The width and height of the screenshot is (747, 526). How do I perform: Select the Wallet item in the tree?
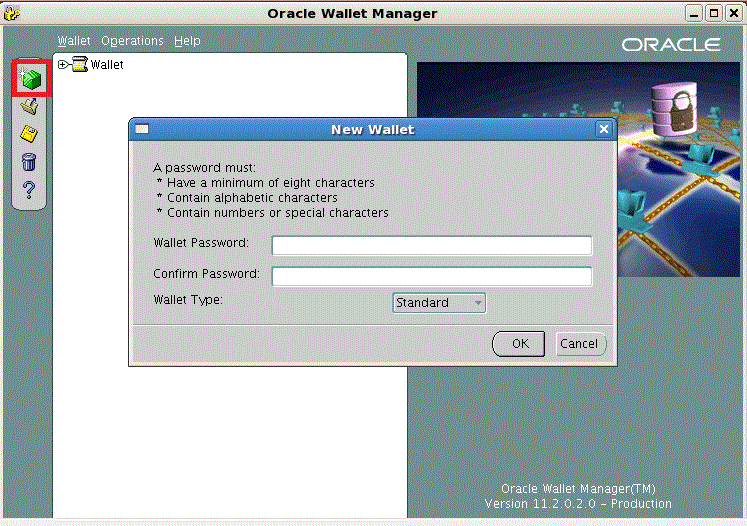click(x=107, y=65)
